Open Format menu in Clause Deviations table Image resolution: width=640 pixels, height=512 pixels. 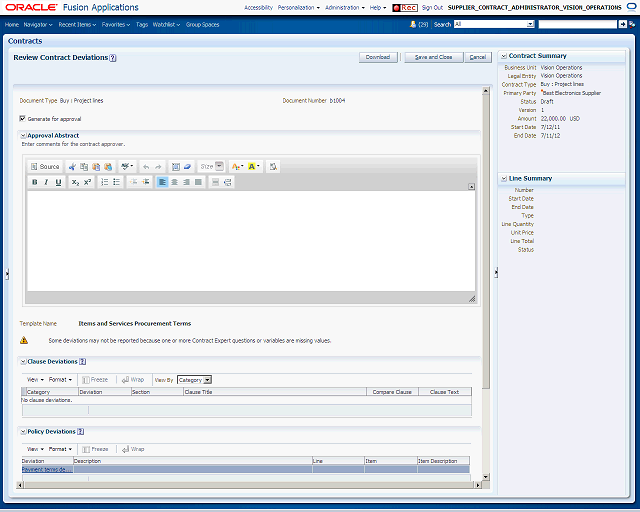(x=60, y=380)
